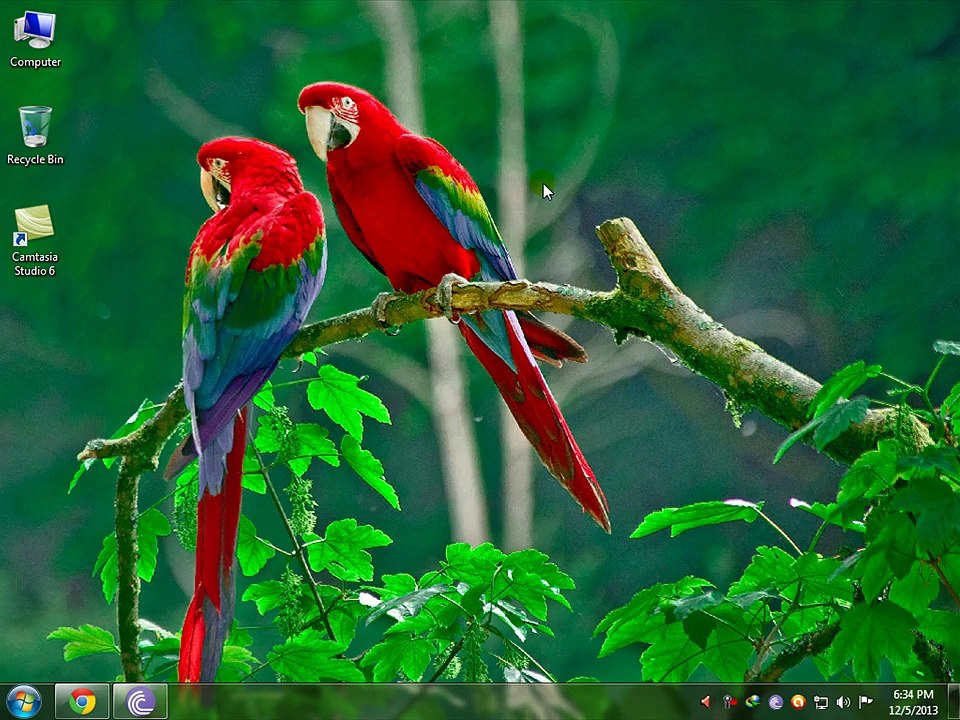The height and width of the screenshot is (720, 960).
Task: Click the BitTorrent system tray icon
Action: click(775, 702)
